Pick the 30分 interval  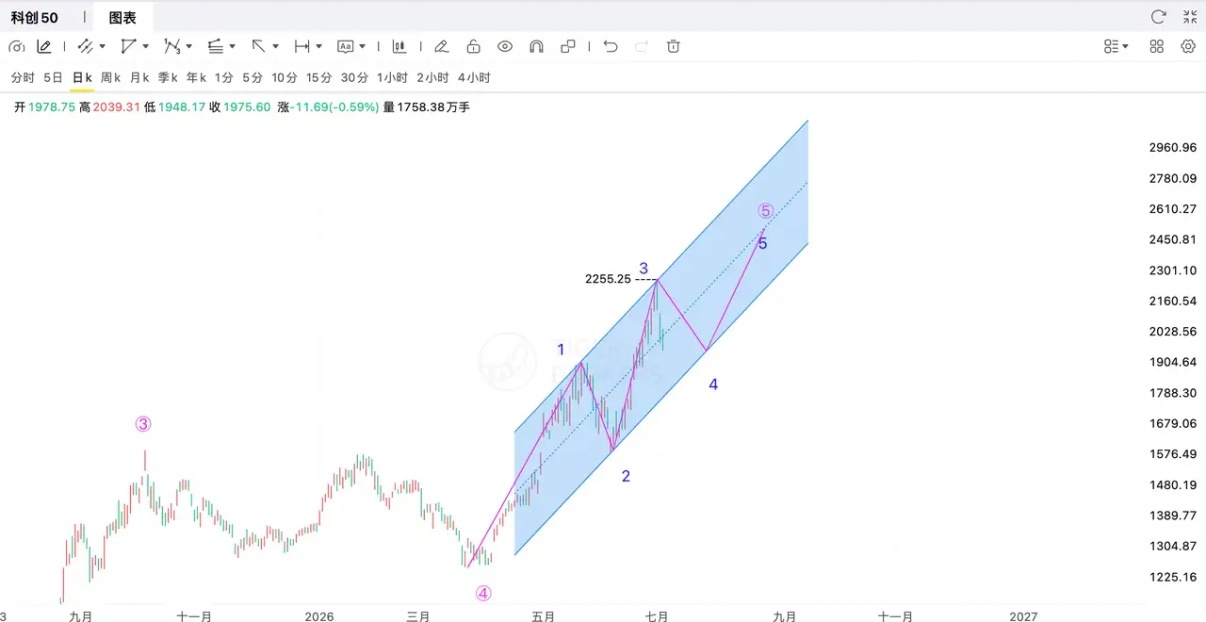[354, 77]
